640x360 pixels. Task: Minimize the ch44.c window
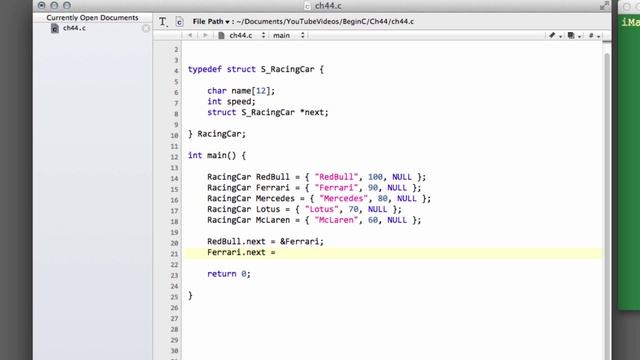[54, 5]
